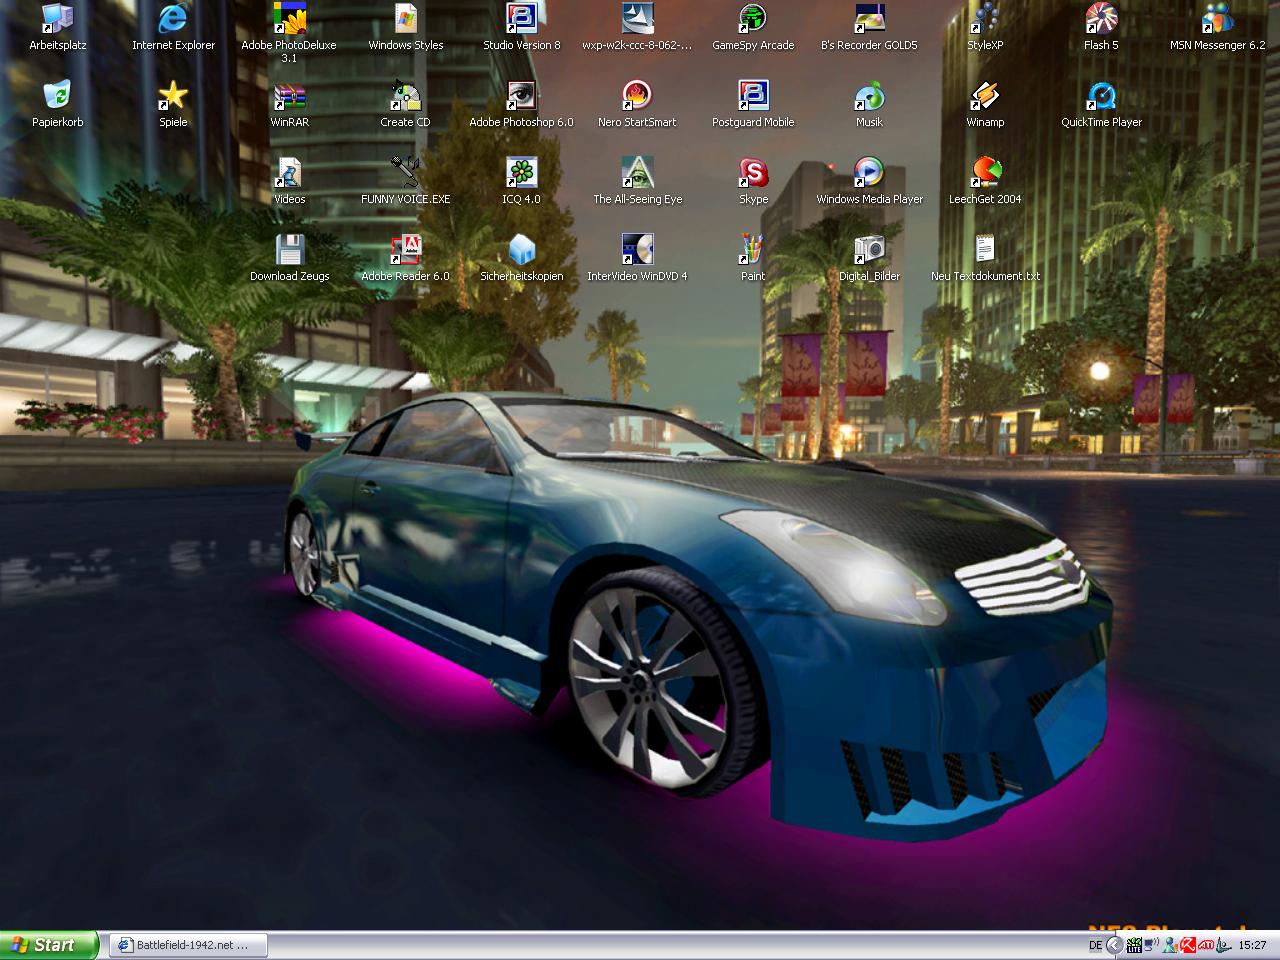Click the red antivirus tray icon
Viewport: 1280px width, 960px height.
pos(1188,945)
